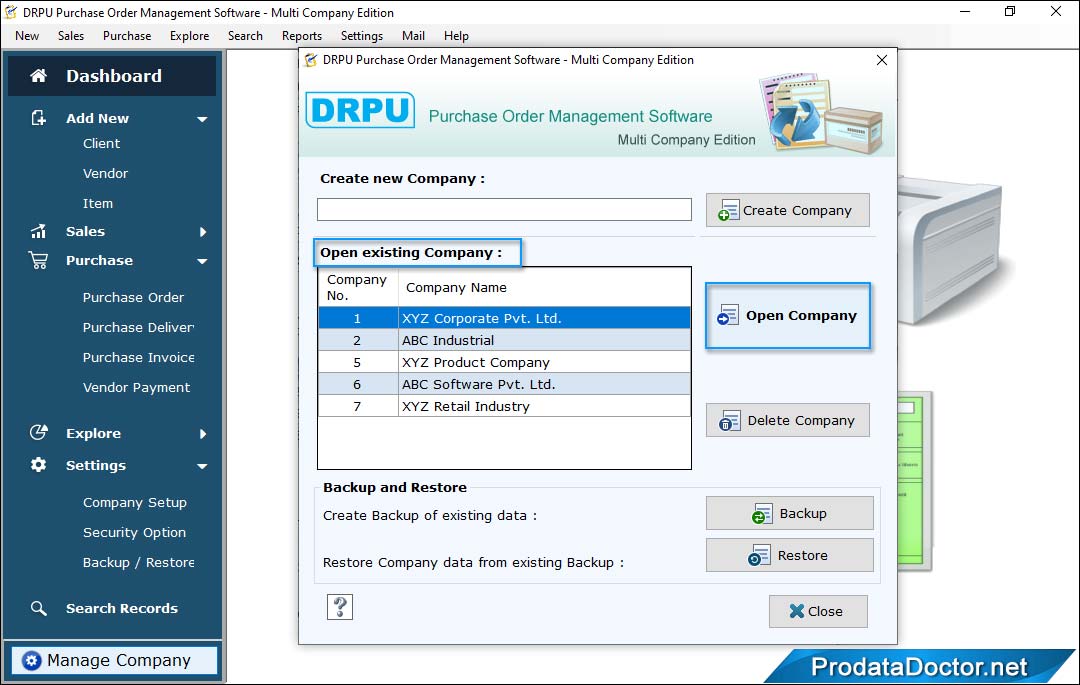Open the Sales menu in menu bar
This screenshot has width=1080, height=685.
pyautogui.click(x=71, y=36)
